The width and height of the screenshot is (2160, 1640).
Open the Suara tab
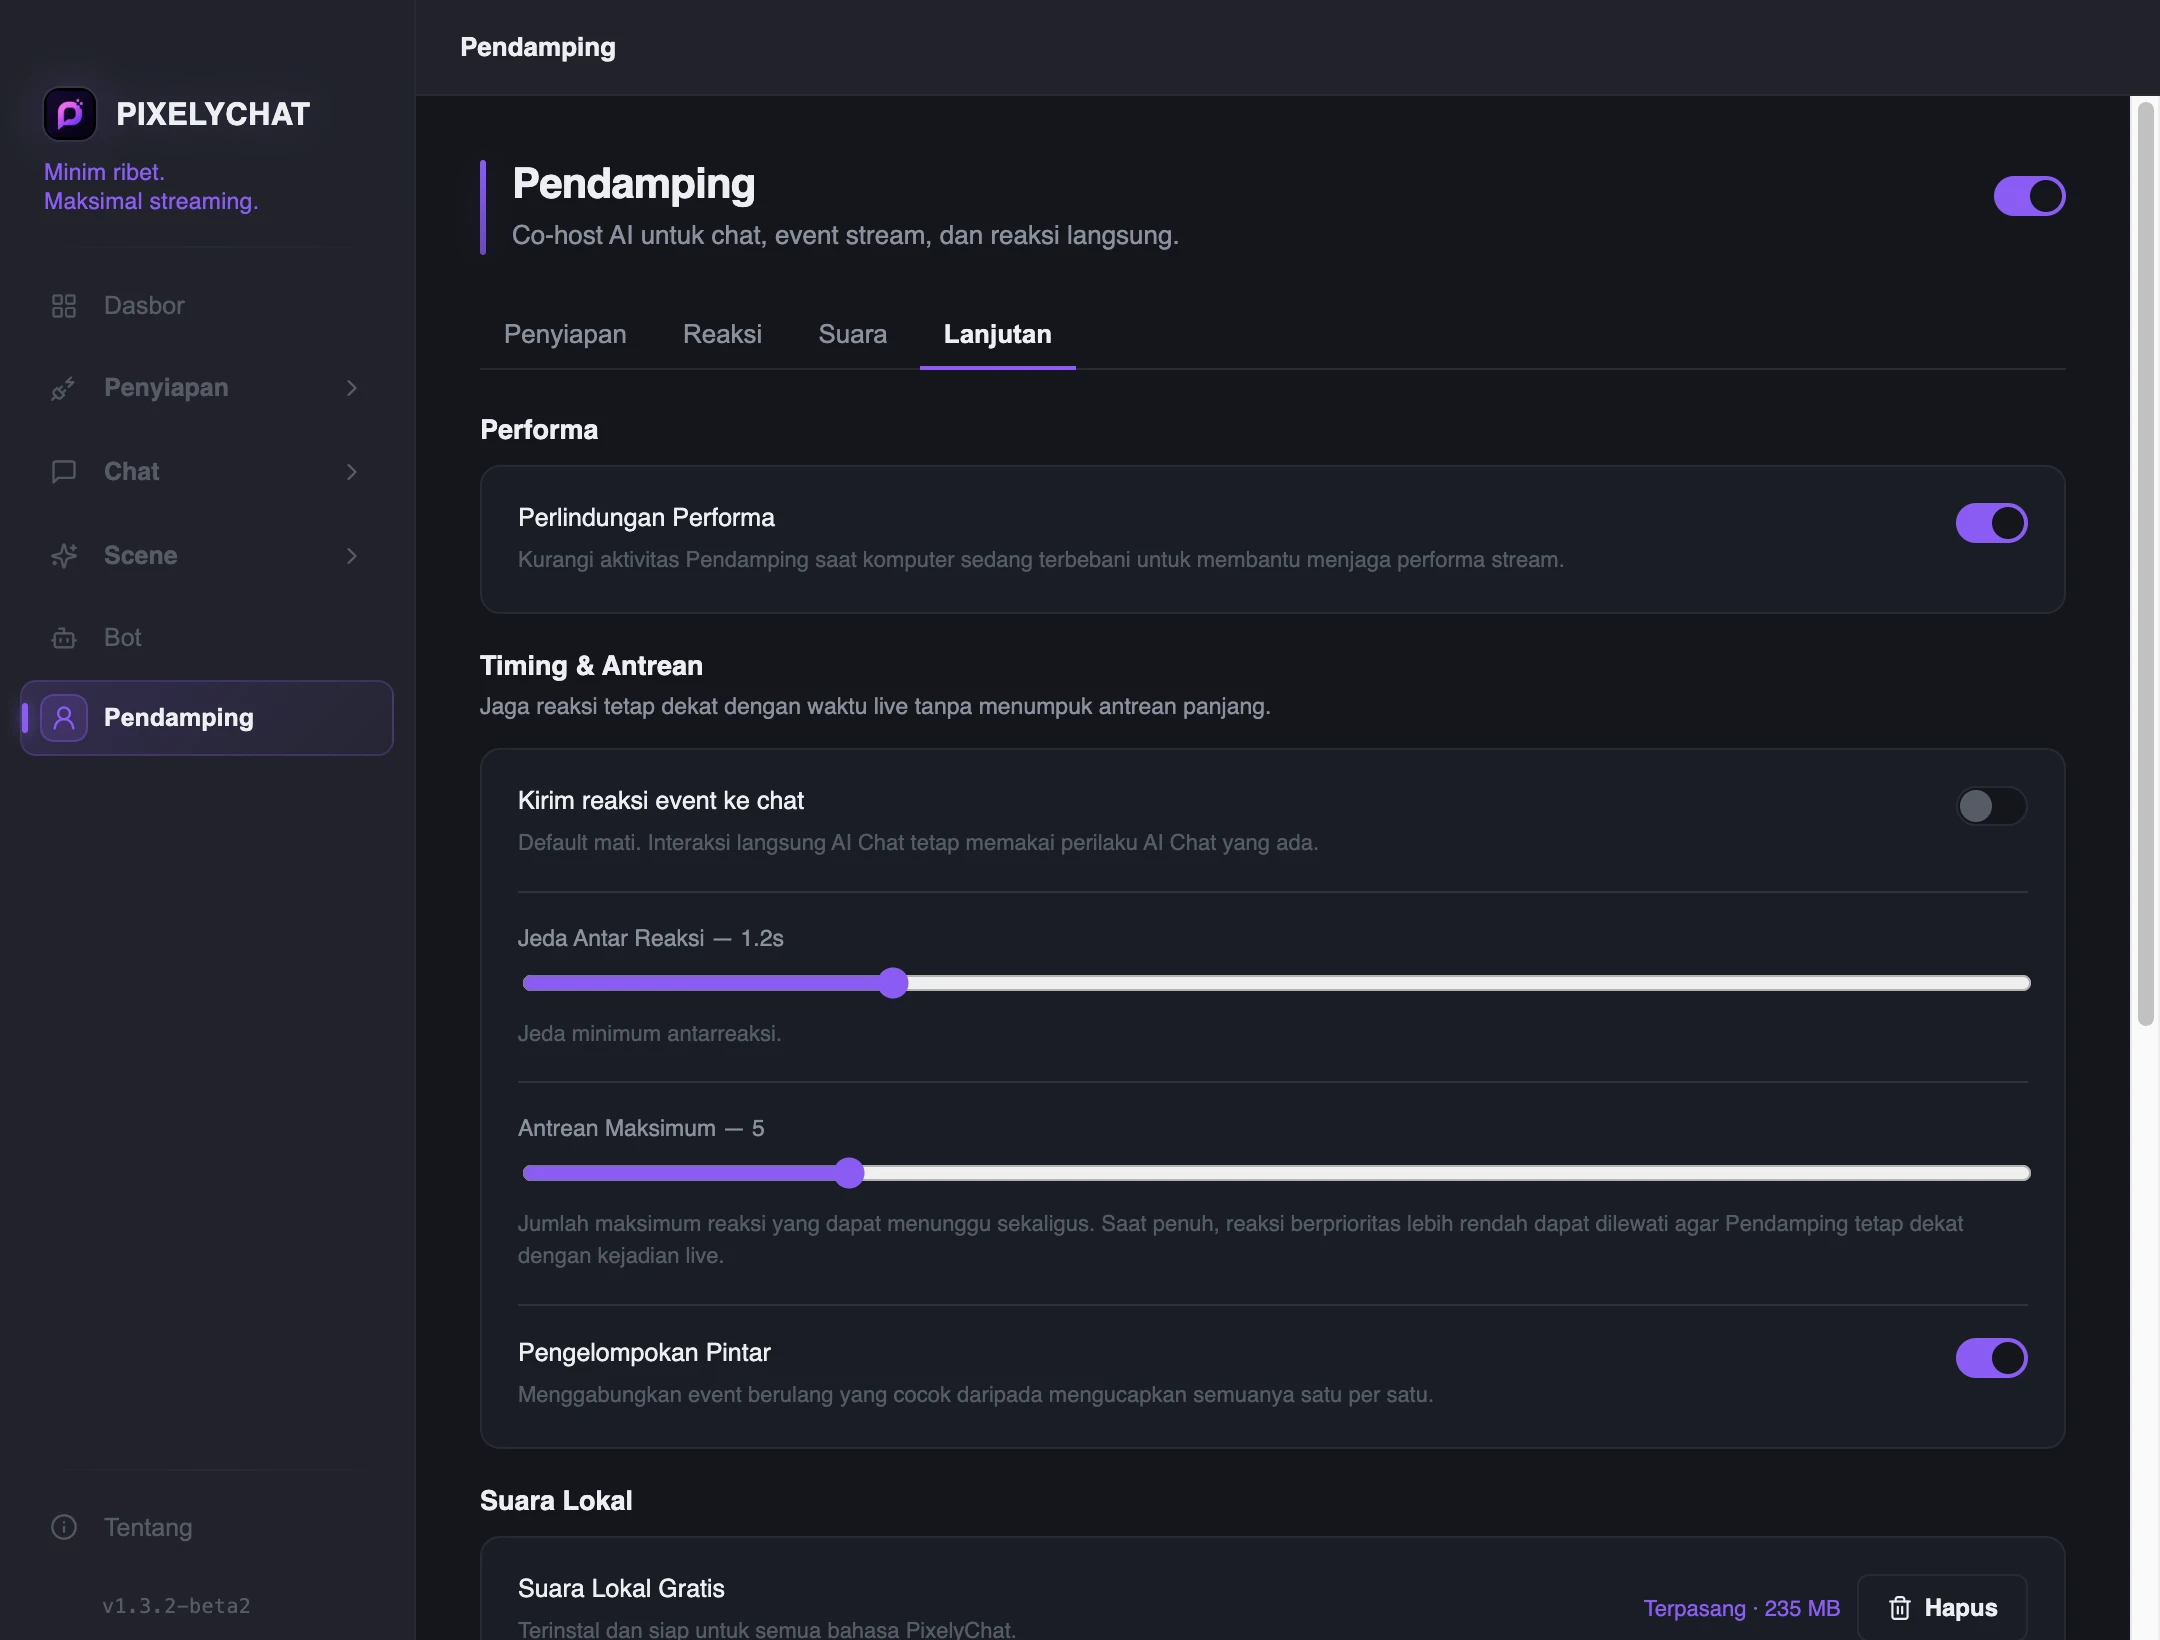click(x=852, y=334)
